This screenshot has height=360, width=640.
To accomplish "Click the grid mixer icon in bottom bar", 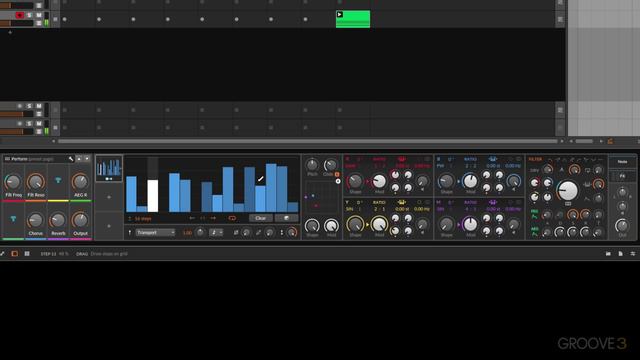I will pos(27,254).
